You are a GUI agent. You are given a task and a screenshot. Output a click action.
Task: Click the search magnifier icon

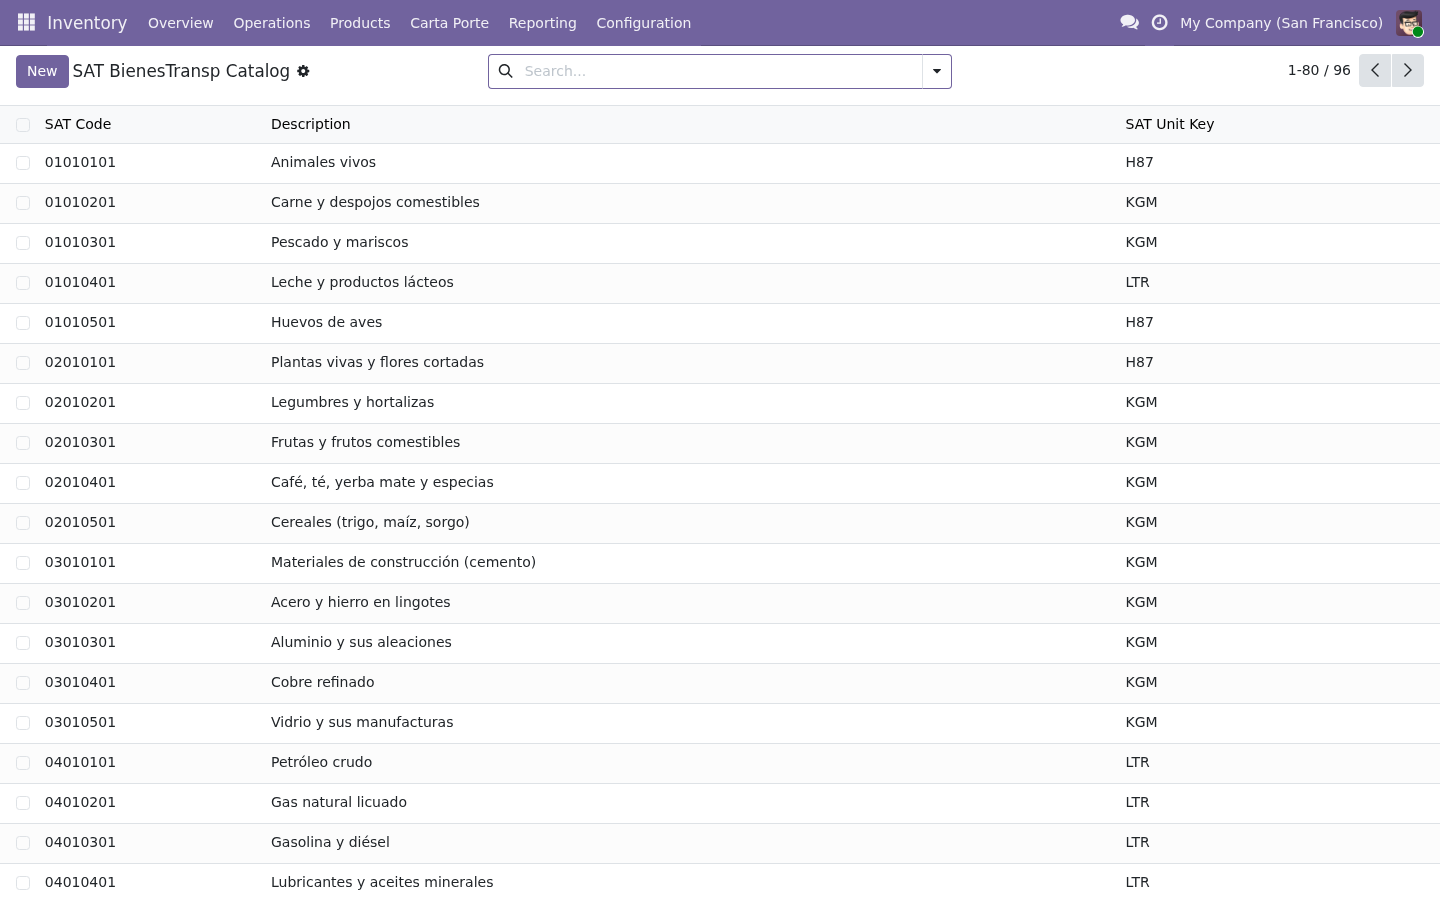coord(506,71)
